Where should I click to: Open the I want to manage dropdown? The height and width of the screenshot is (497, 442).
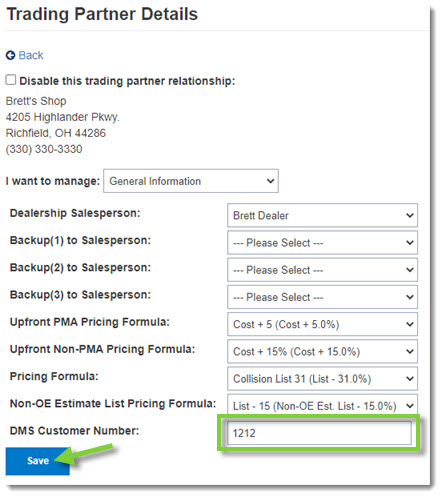click(191, 181)
